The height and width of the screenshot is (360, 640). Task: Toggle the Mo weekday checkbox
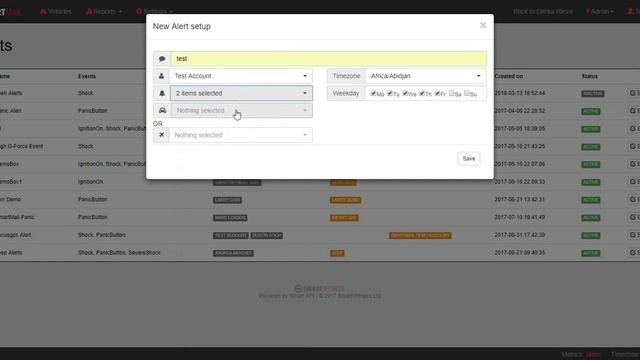click(x=373, y=93)
